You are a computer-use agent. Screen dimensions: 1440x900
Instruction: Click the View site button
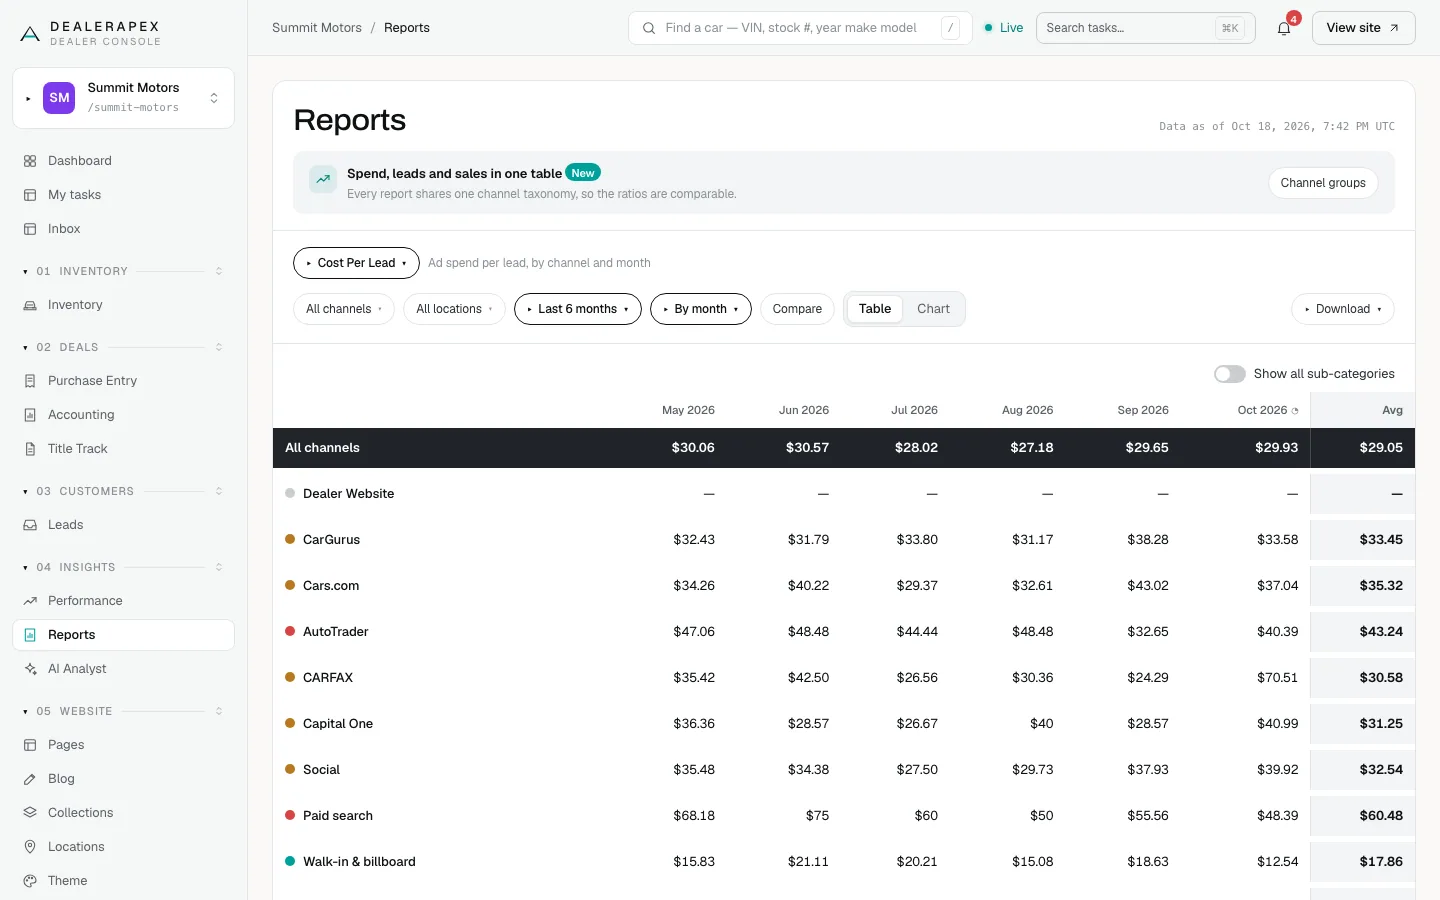[1363, 28]
